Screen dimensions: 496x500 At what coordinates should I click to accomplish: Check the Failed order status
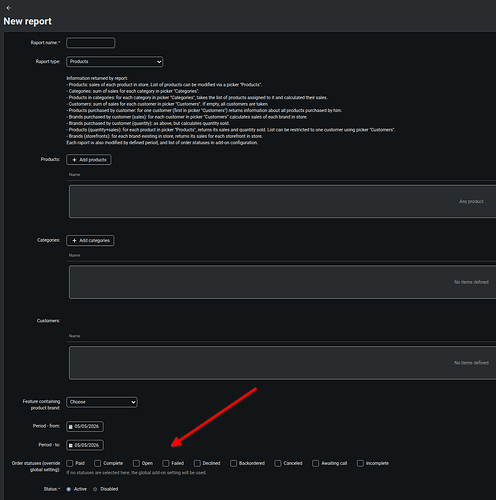click(166, 463)
